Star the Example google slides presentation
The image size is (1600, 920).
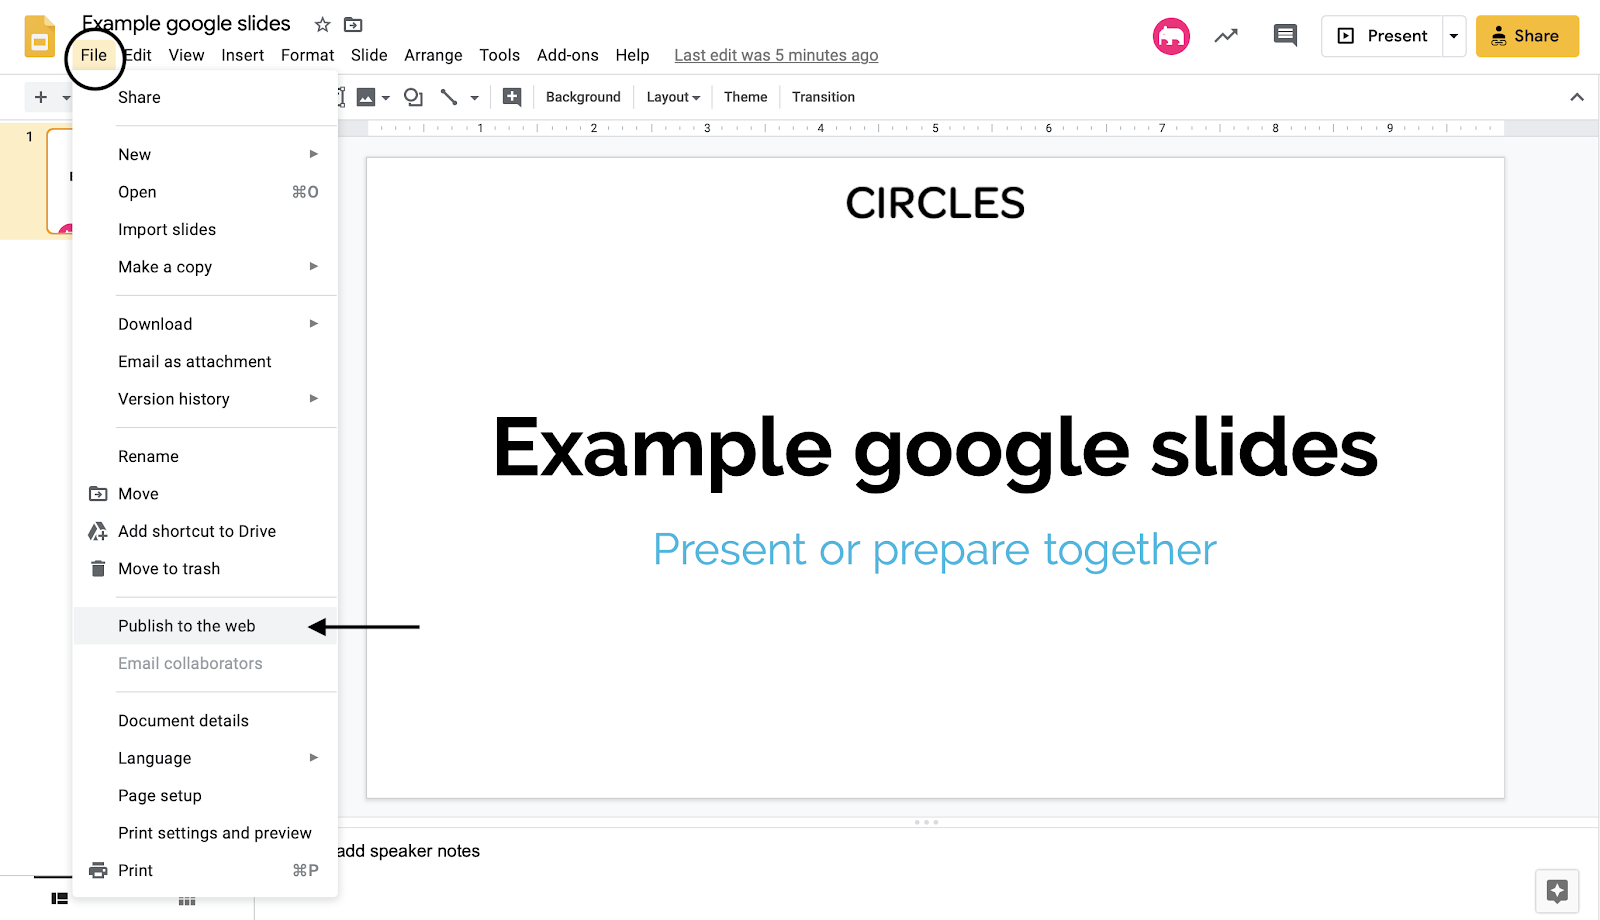click(x=322, y=25)
